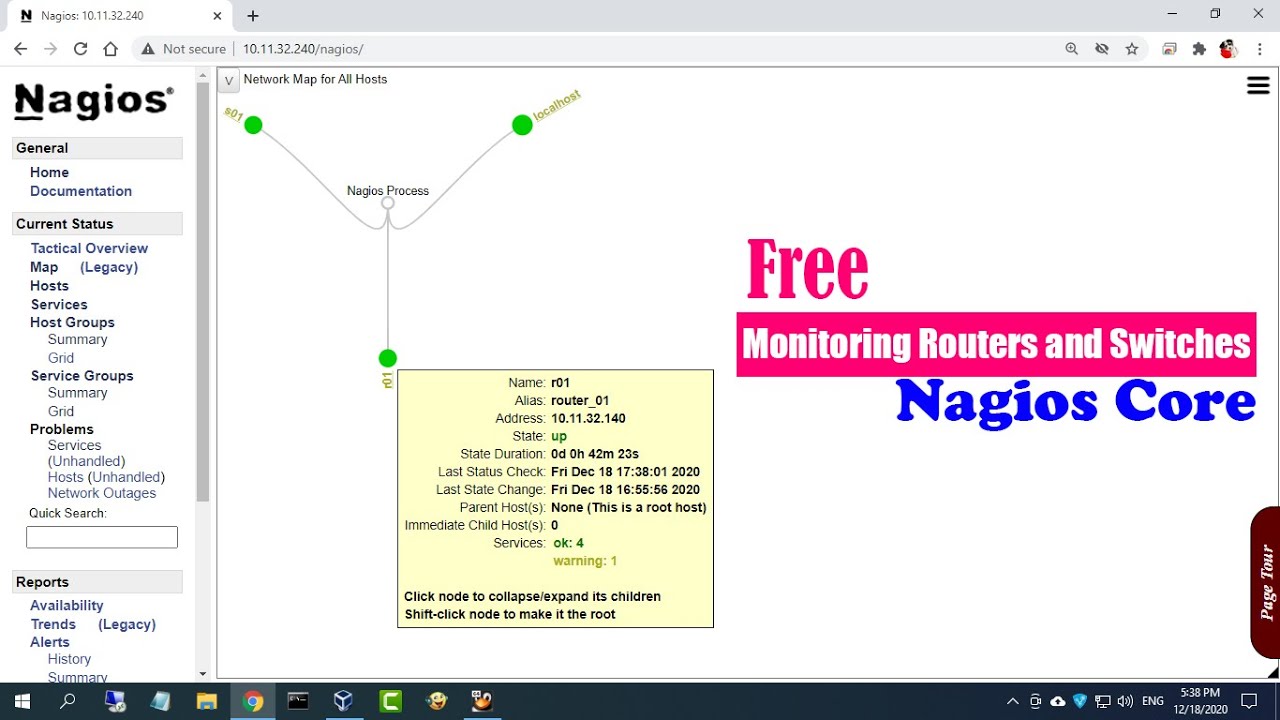This screenshot has width=1280, height=720.
Task: Open the Home link
Action: [x=49, y=172]
